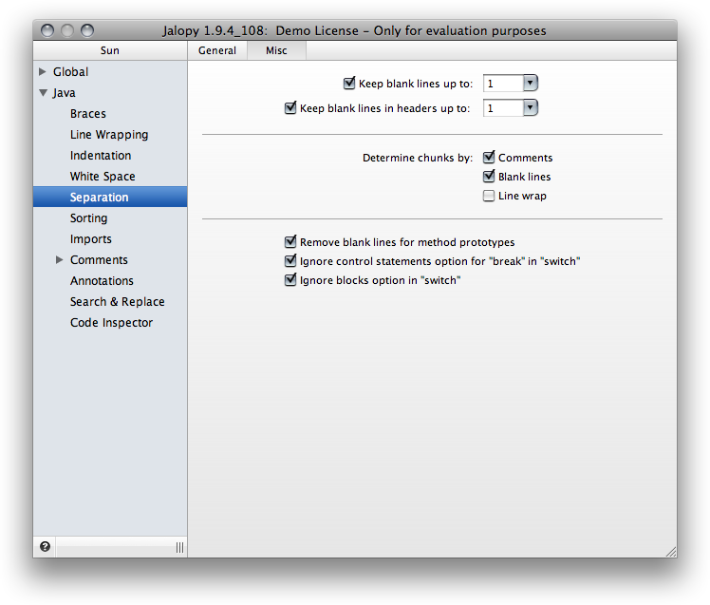This screenshot has height=605, width=710.
Task: Toggle Ignore blocks option in switch
Action: pyautogui.click(x=290, y=280)
